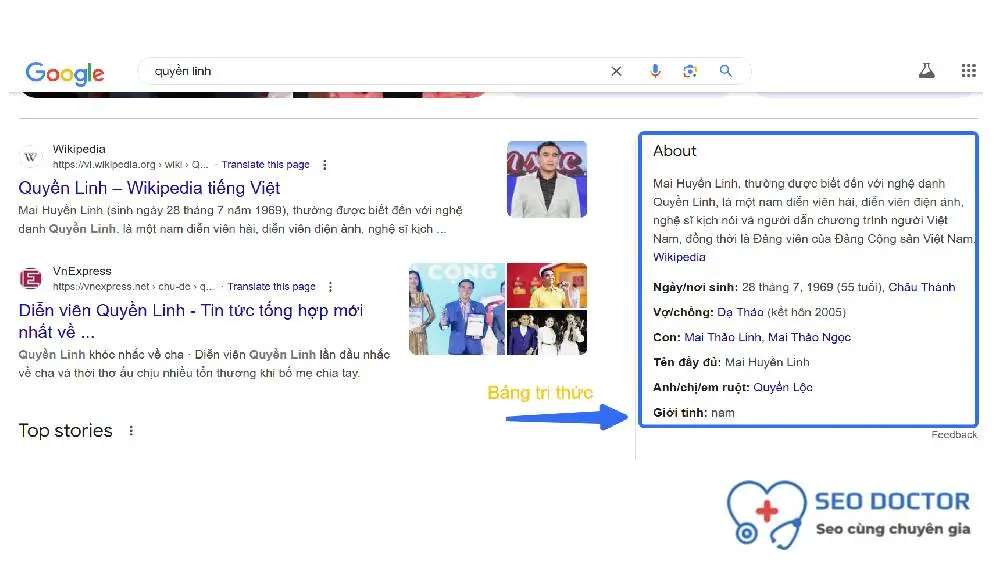Click the About panel biography paragraph
The width and height of the screenshot is (1000, 563).
pyautogui.click(x=813, y=211)
